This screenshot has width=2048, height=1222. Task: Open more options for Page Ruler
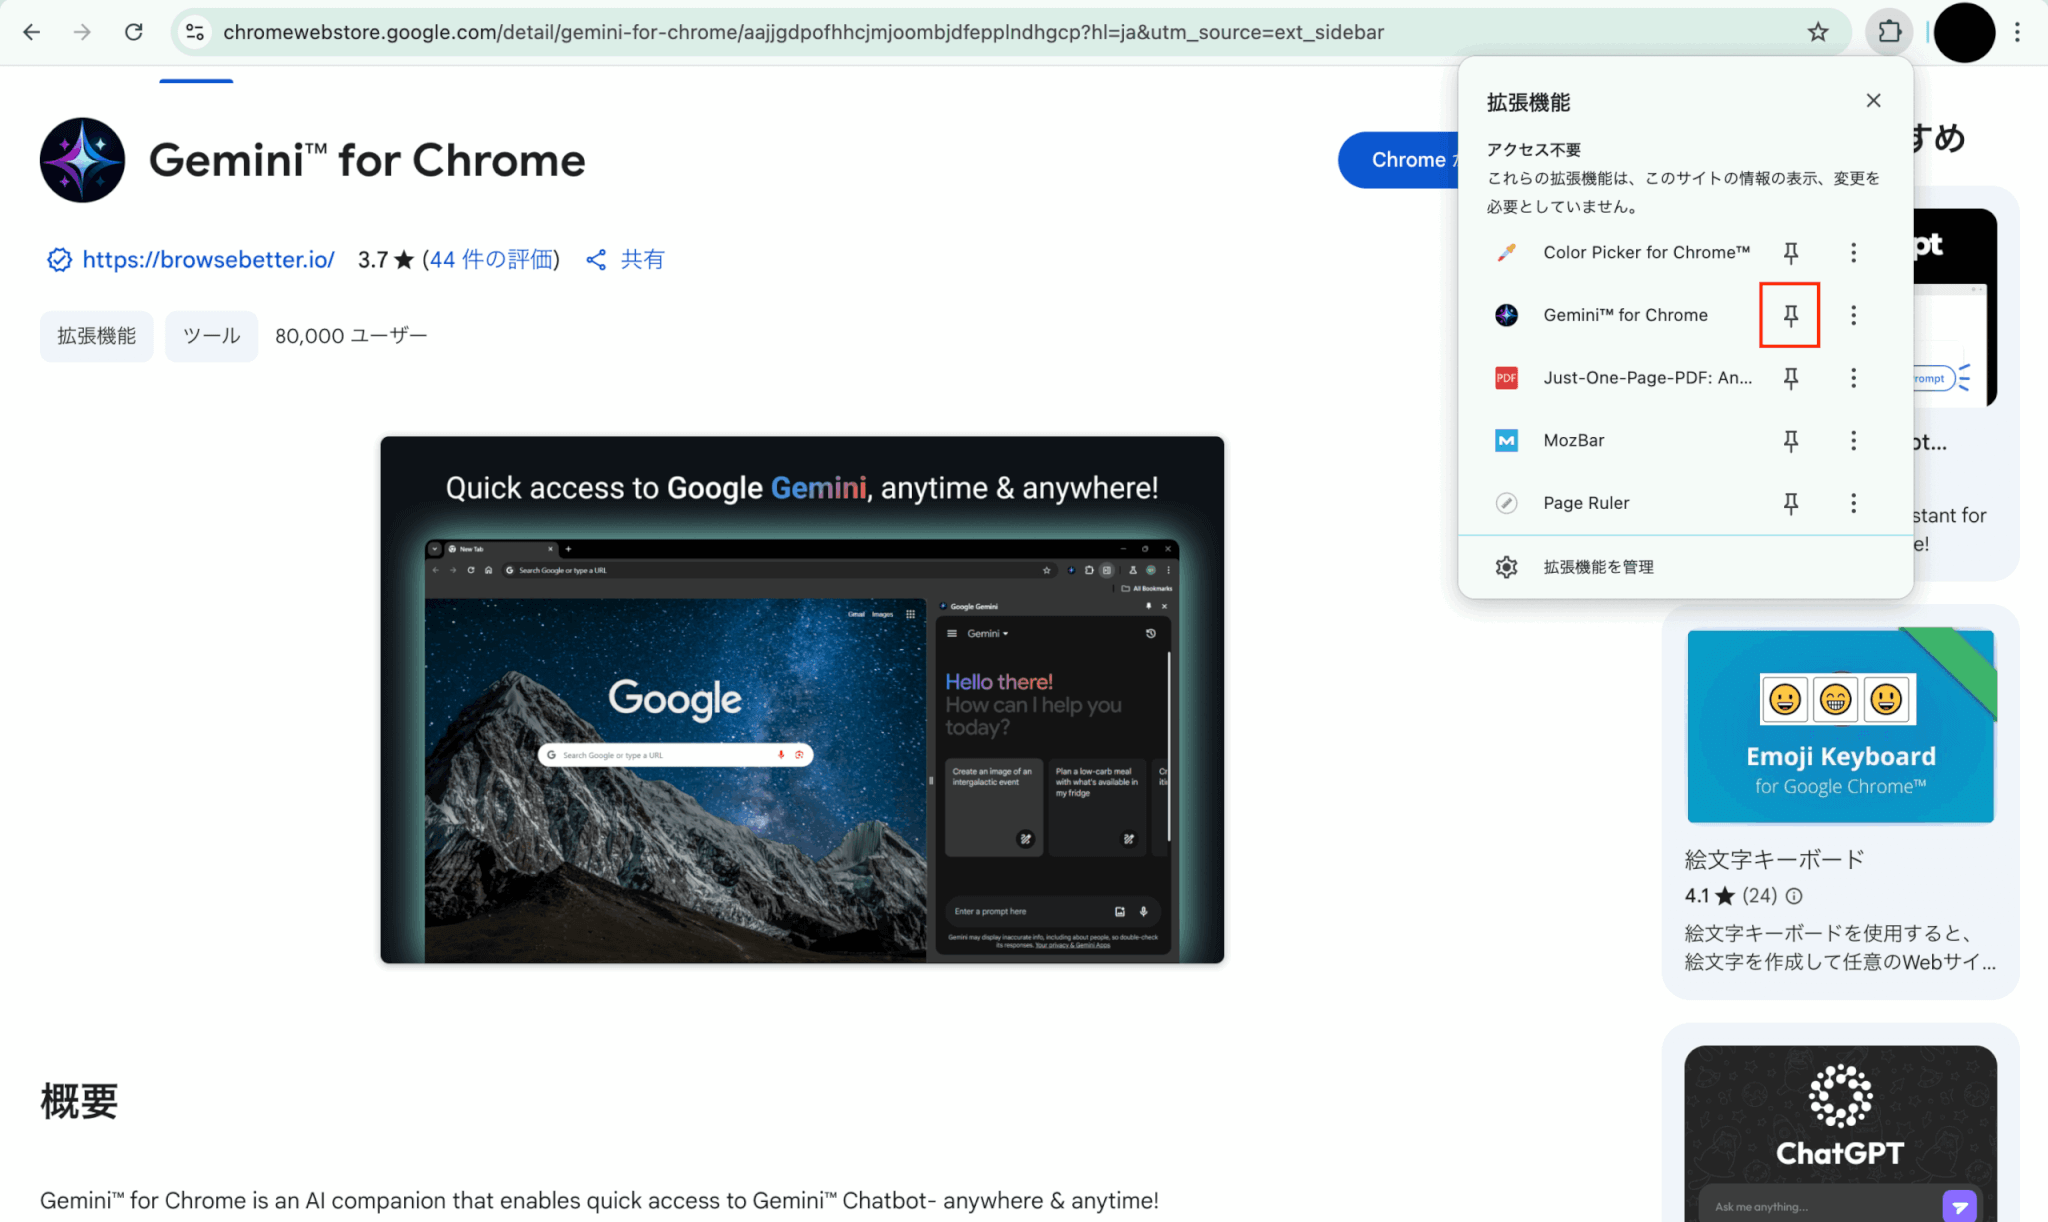(x=1853, y=503)
